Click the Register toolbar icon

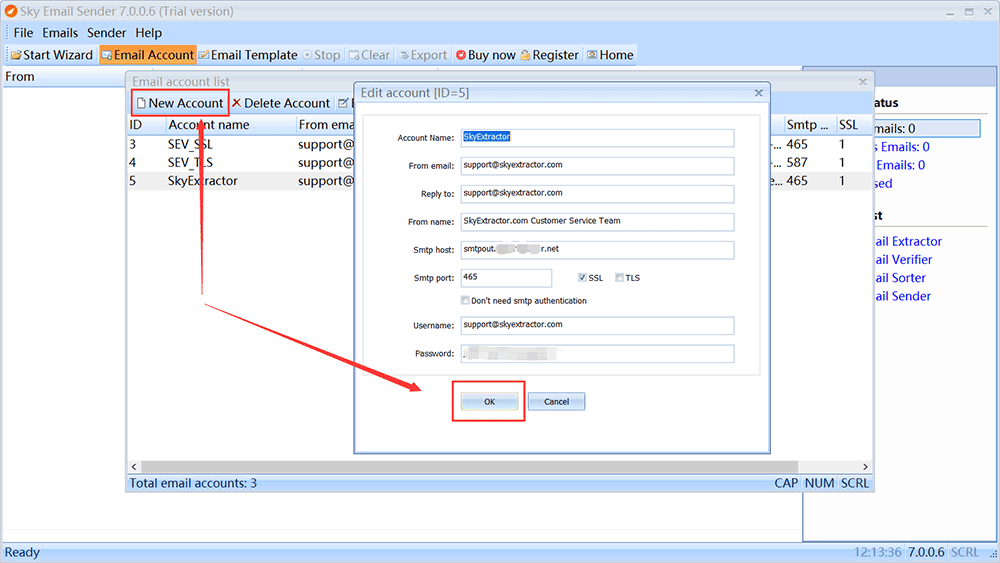pyautogui.click(x=526, y=55)
